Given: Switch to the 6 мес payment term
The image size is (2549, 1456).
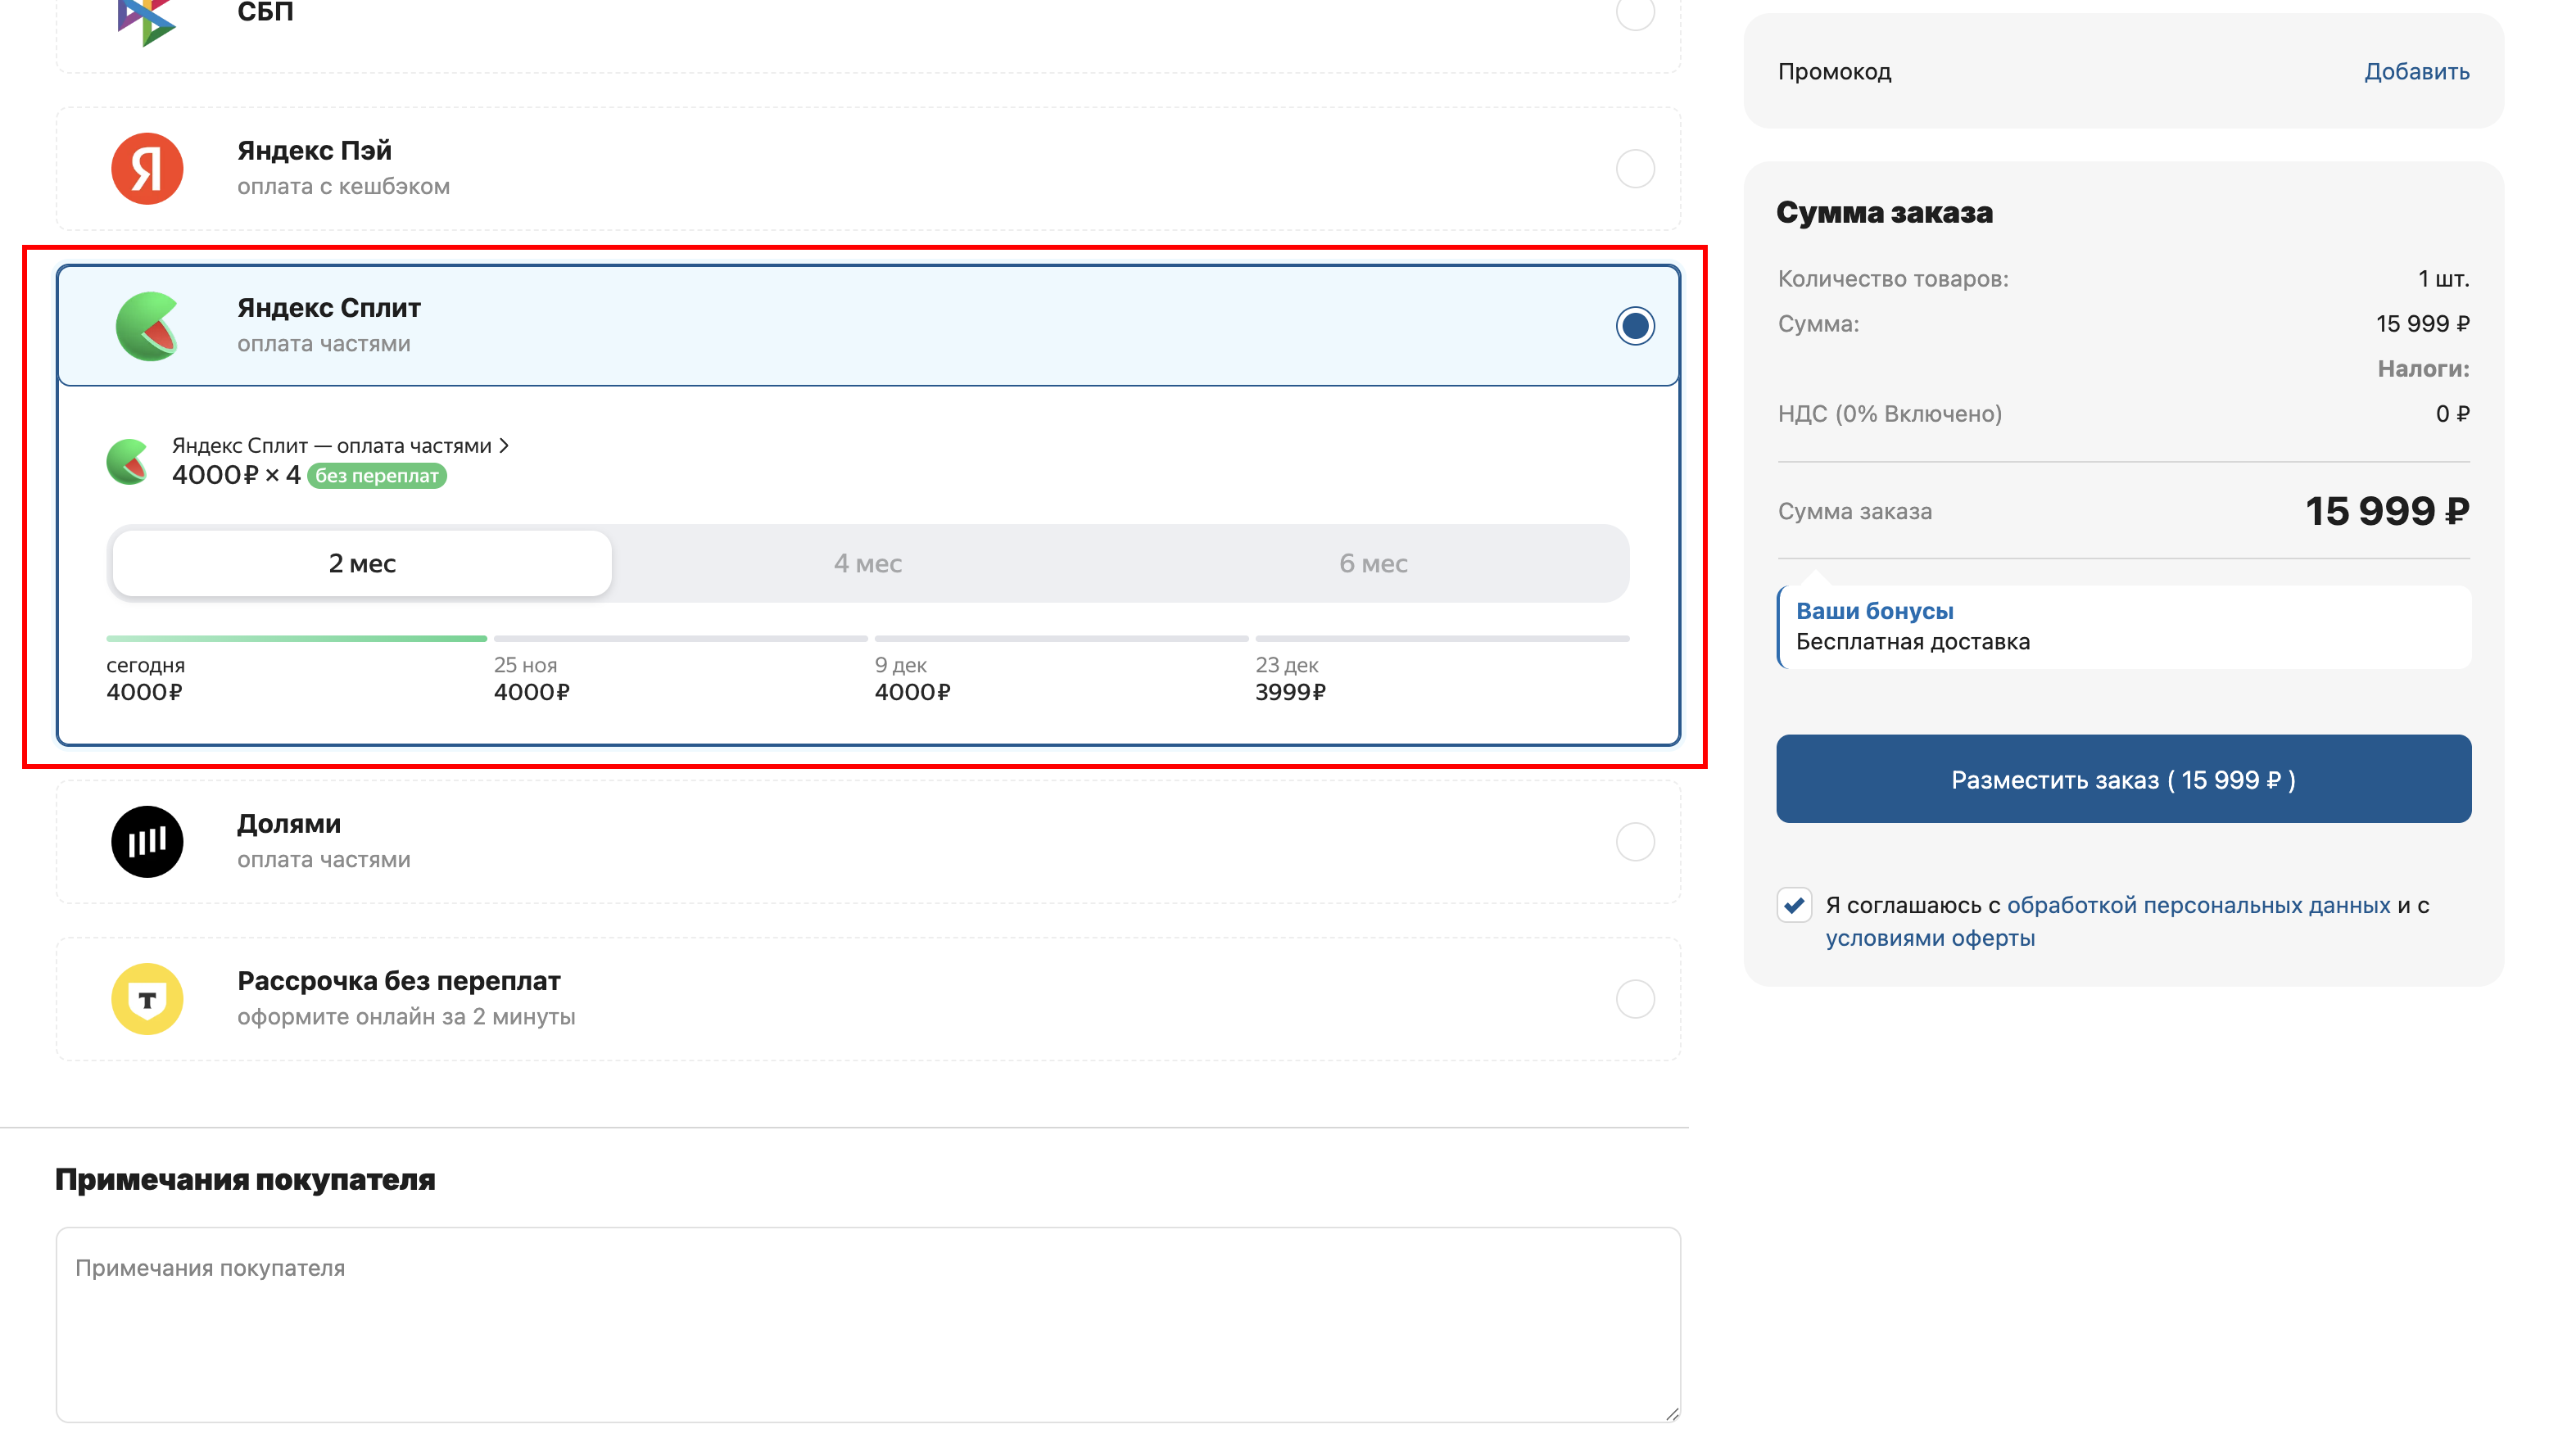Looking at the screenshot, I should pos(1372,564).
